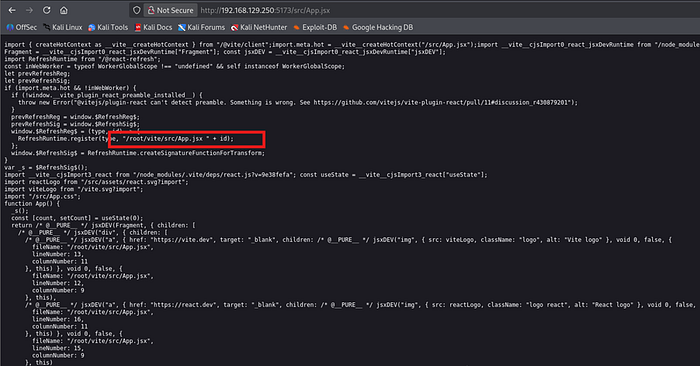Screen dimensions: 700x366
Task: Open the OffSec bookmark
Action: tap(21, 27)
